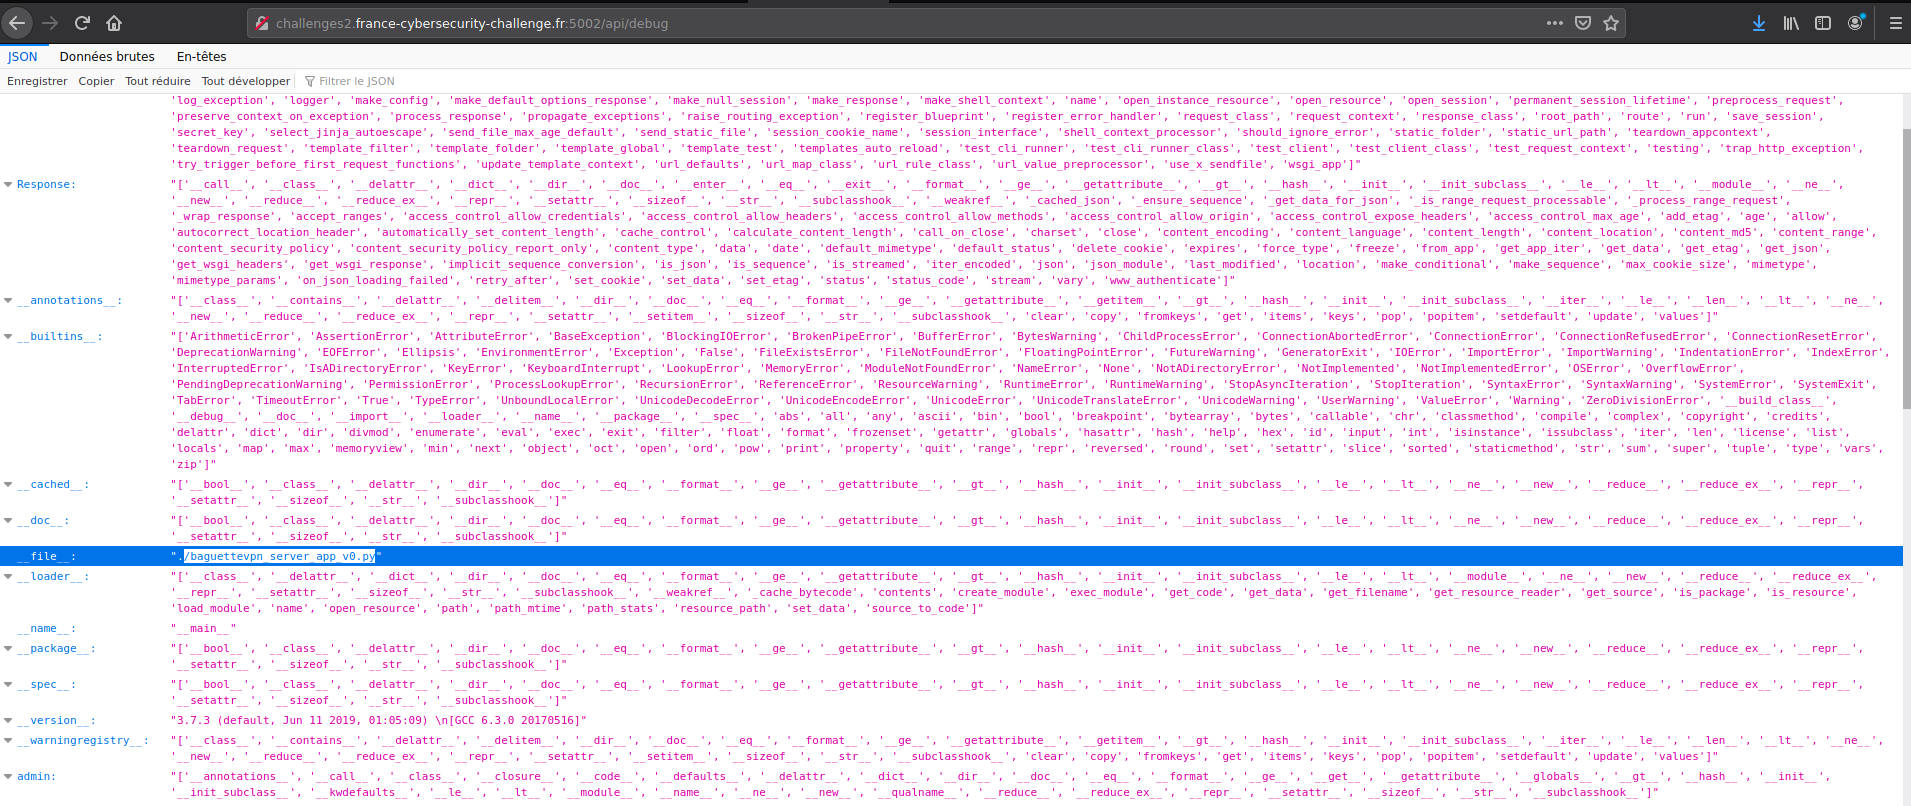Bookmark this page with the star

coord(1611,23)
